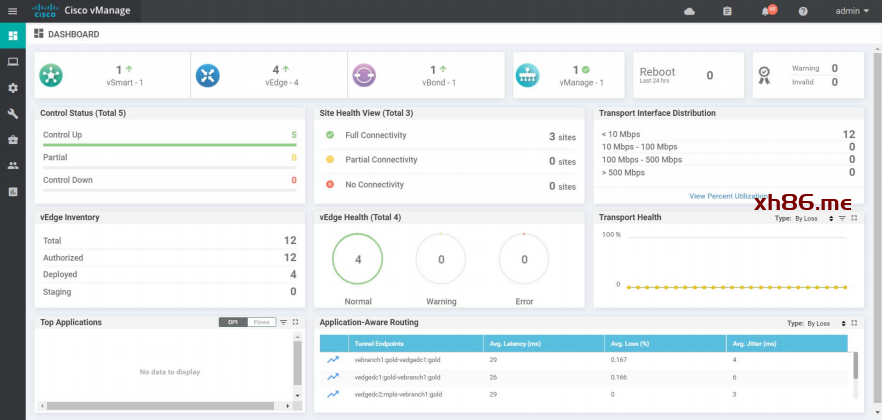Open the tasks clipboard icon in header
This screenshot has height=420, width=882.
click(x=727, y=11)
